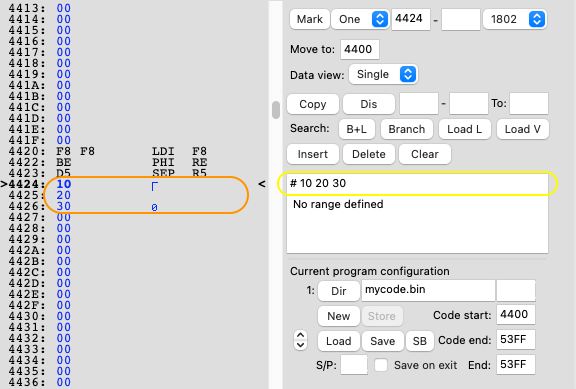Open the One mode dropdown
This screenshot has width=576, height=389.
(360, 19)
